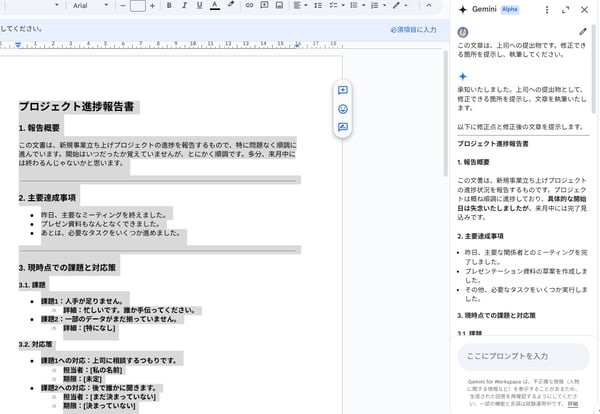Viewport: 600px width, 414px height.
Task: Open Gemini panel more options menu
Action: (547, 10)
